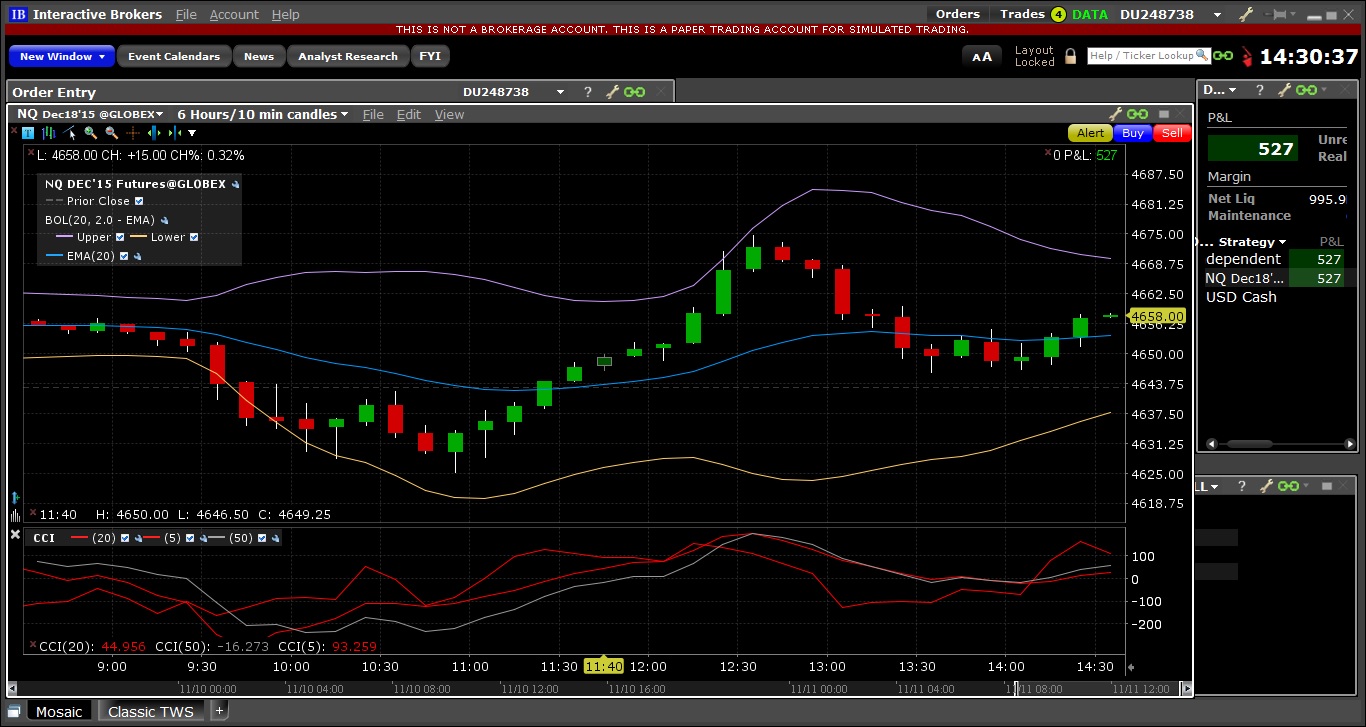1366x727 pixels.
Task: Select the candlestick chart type icon
Action: 48,133
